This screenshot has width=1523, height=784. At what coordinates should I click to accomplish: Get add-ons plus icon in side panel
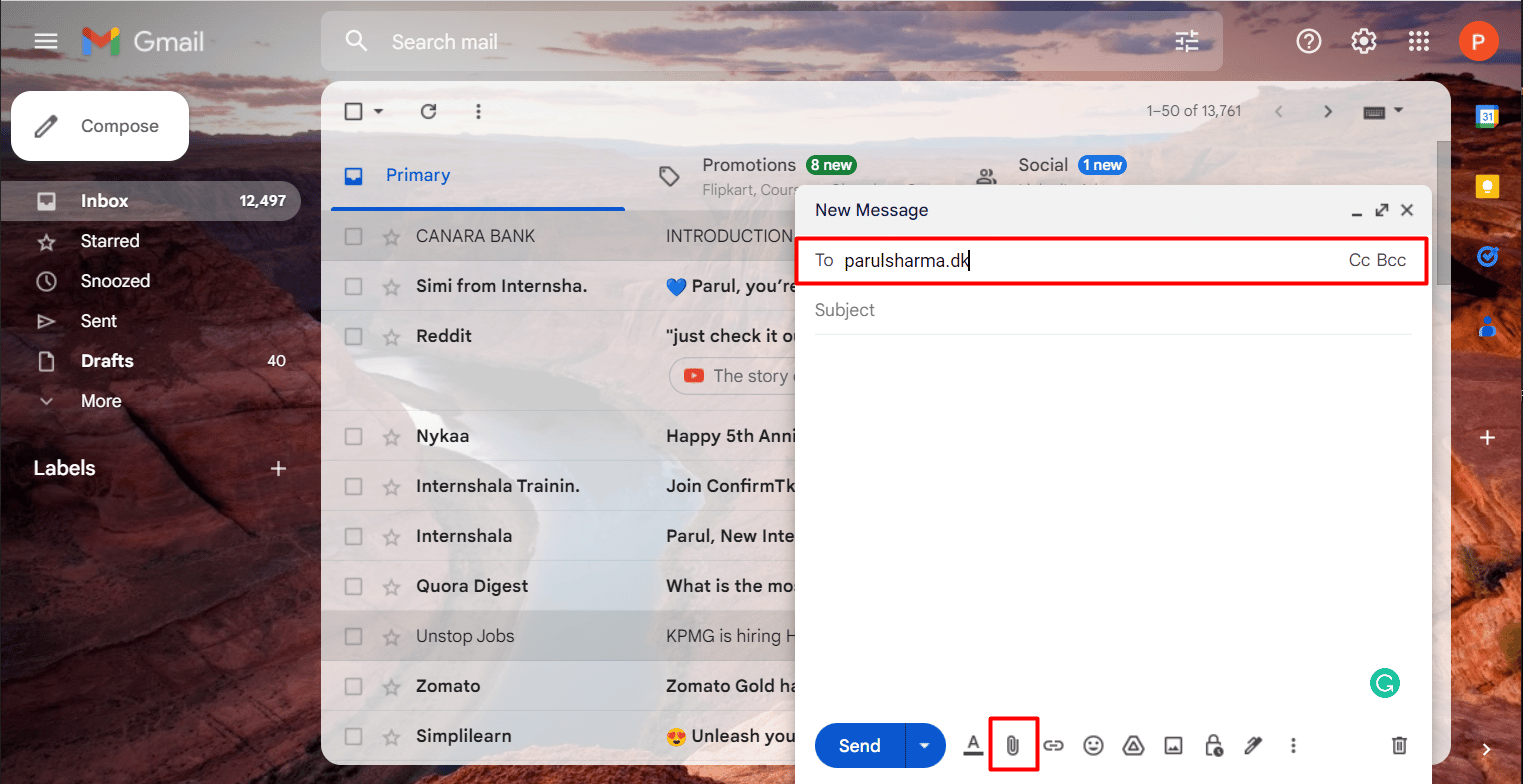[x=1487, y=438]
